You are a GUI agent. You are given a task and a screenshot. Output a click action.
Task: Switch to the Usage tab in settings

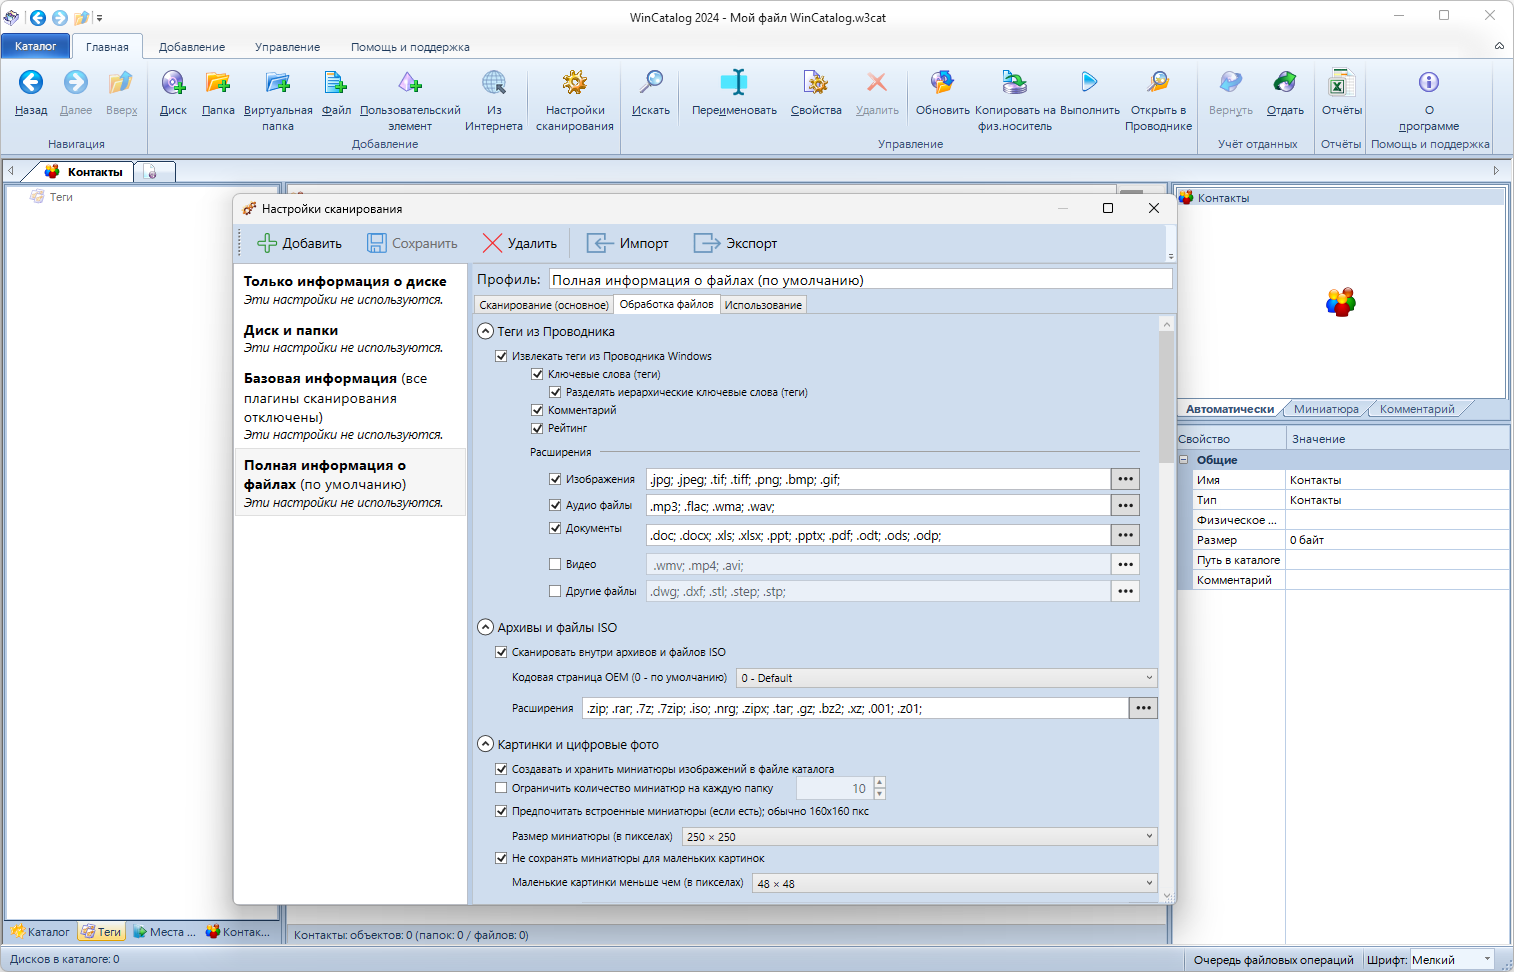pyautogui.click(x=763, y=305)
